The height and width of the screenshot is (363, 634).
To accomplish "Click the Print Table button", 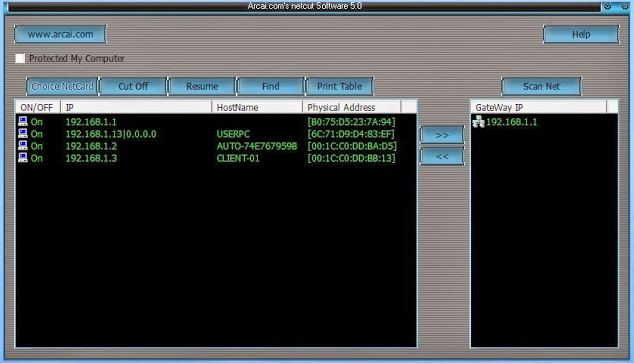I will pos(339,87).
